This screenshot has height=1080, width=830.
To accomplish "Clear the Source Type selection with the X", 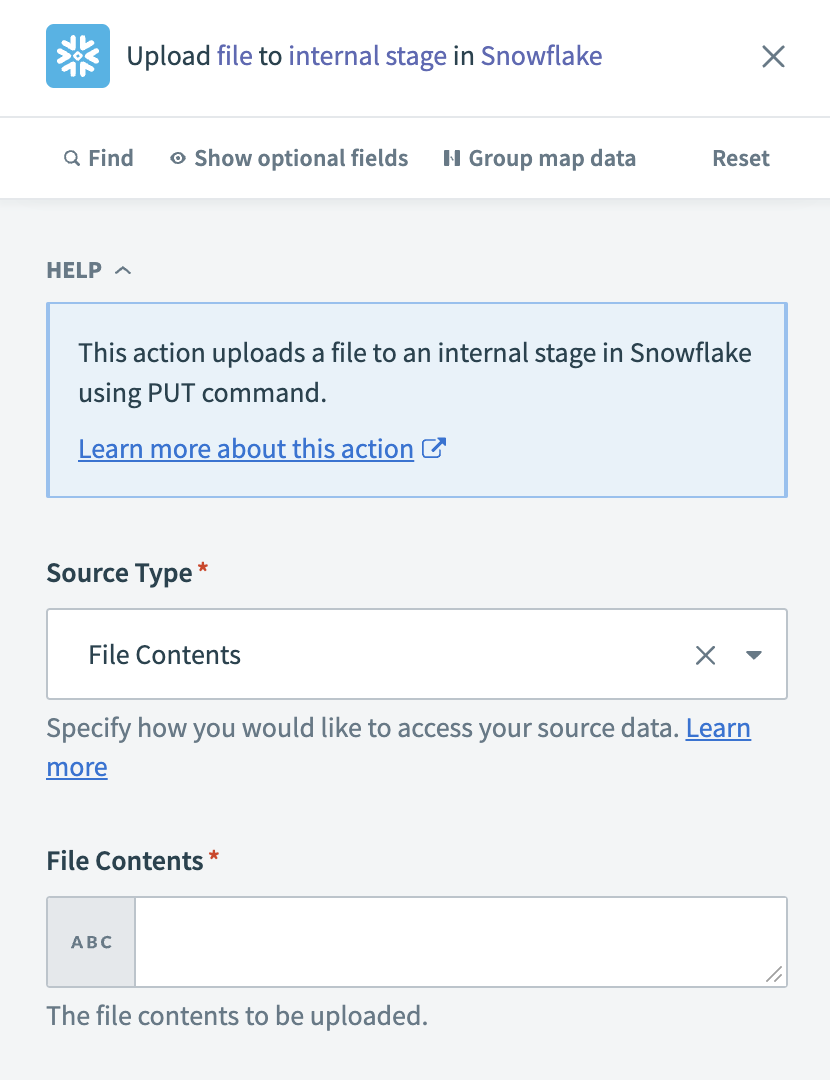I will coord(705,654).
